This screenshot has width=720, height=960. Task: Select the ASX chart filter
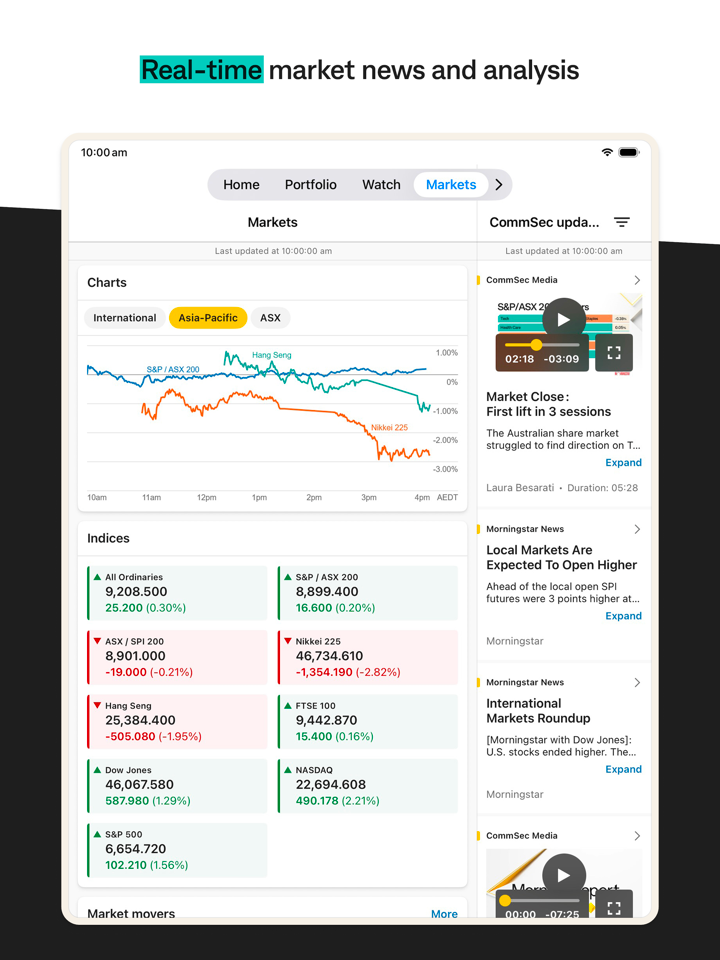click(x=270, y=318)
